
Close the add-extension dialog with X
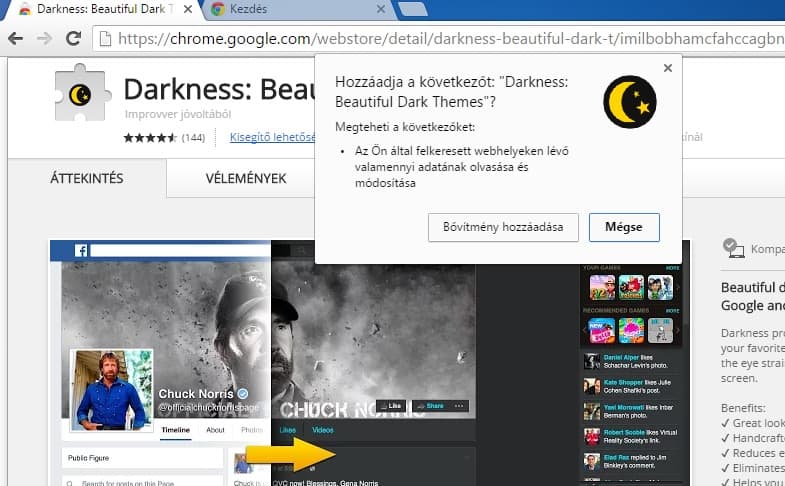(x=667, y=68)
